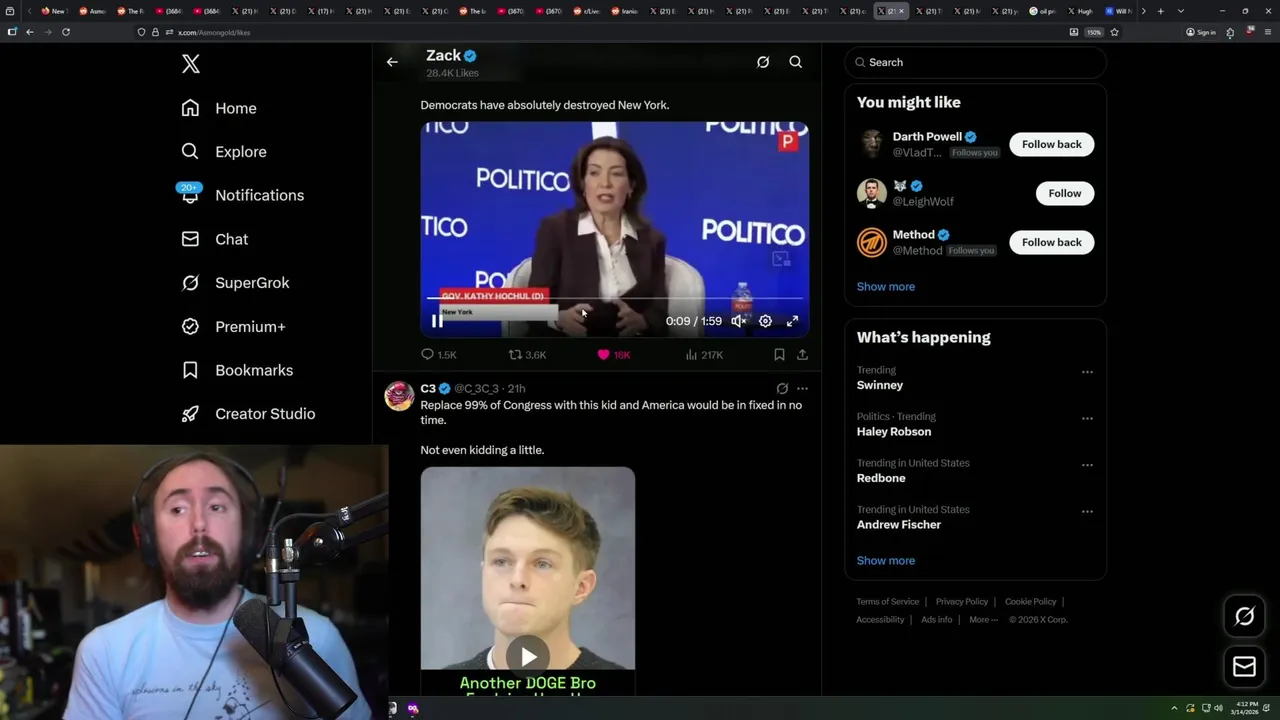Enter fullscreen on the video
Viewport: 1280px width, 720px height.
[792, 321]
